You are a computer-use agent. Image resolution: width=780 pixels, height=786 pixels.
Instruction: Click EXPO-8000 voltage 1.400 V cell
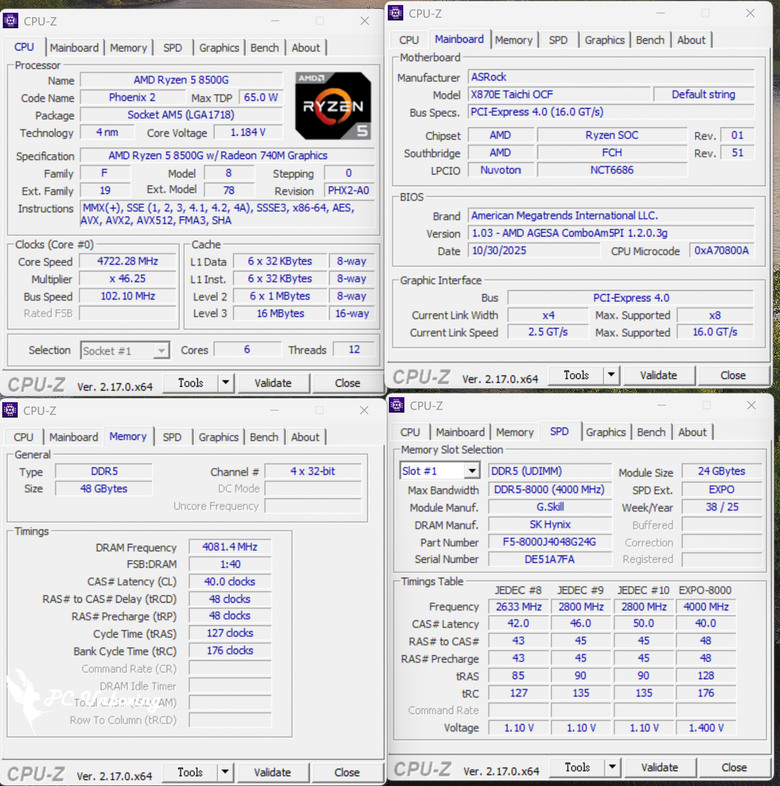point(706,727)
